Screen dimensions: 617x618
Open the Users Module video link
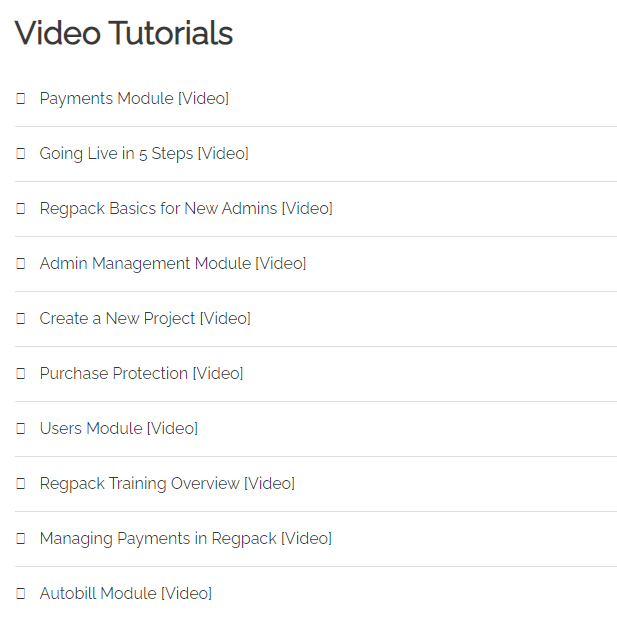119,428
